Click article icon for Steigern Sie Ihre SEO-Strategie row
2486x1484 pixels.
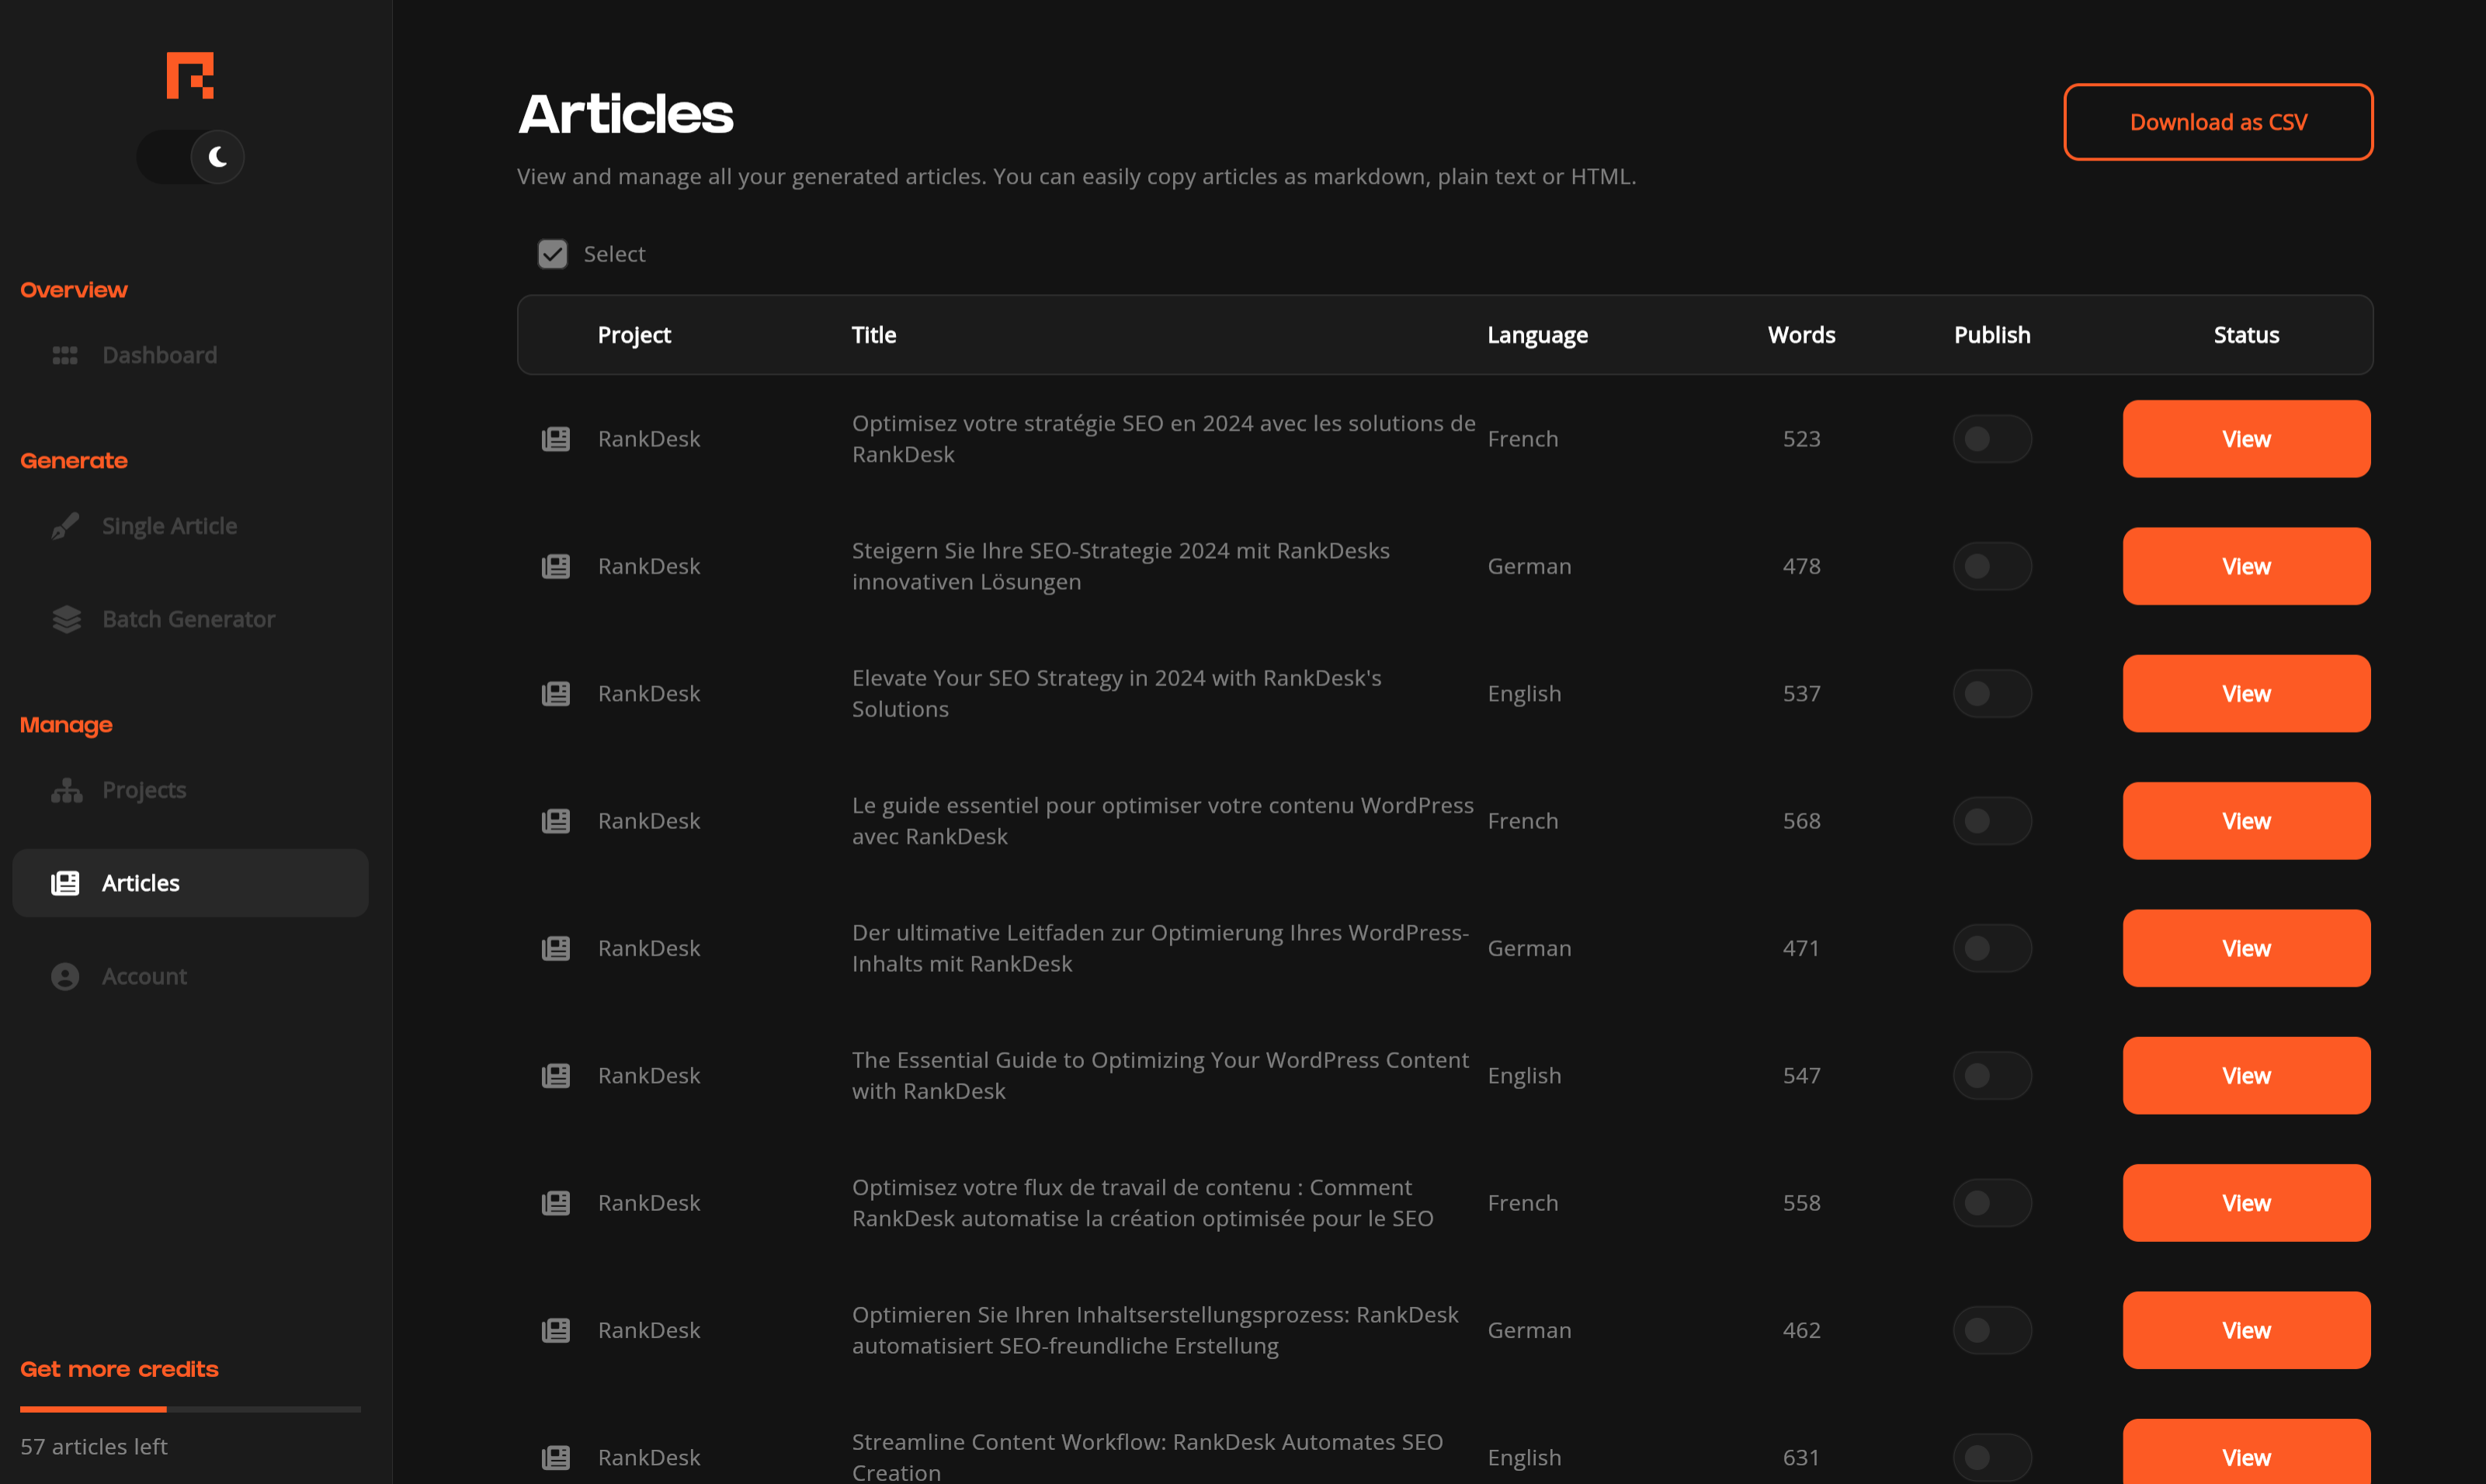[x=556, y=566]
